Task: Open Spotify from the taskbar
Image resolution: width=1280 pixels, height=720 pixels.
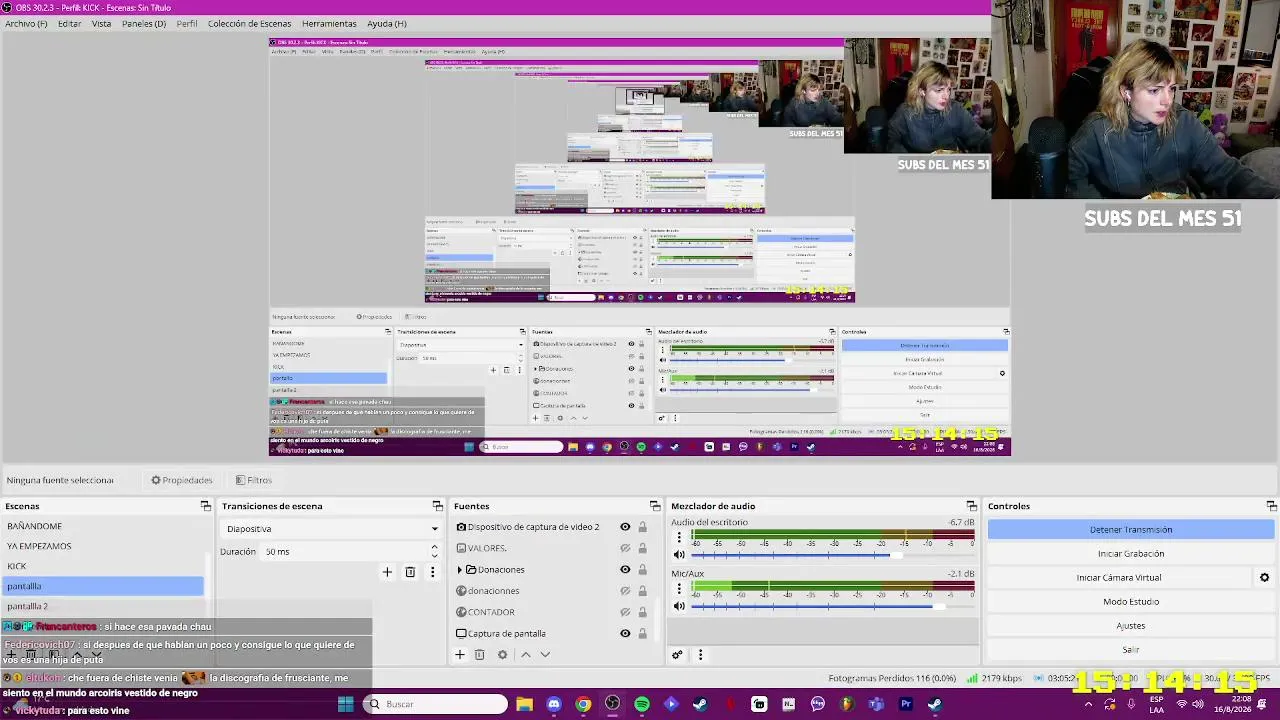Action: pos(642,704)
